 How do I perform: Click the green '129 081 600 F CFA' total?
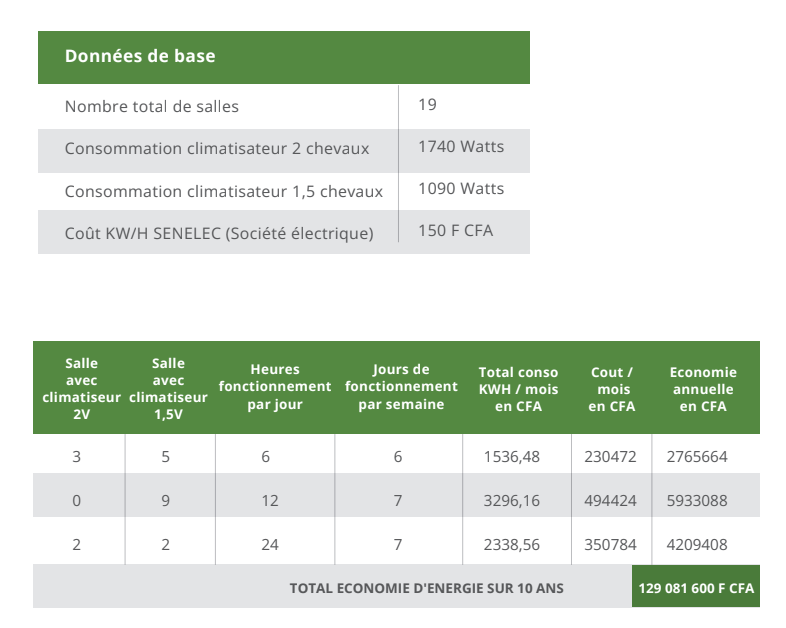[x=696, y=588]
